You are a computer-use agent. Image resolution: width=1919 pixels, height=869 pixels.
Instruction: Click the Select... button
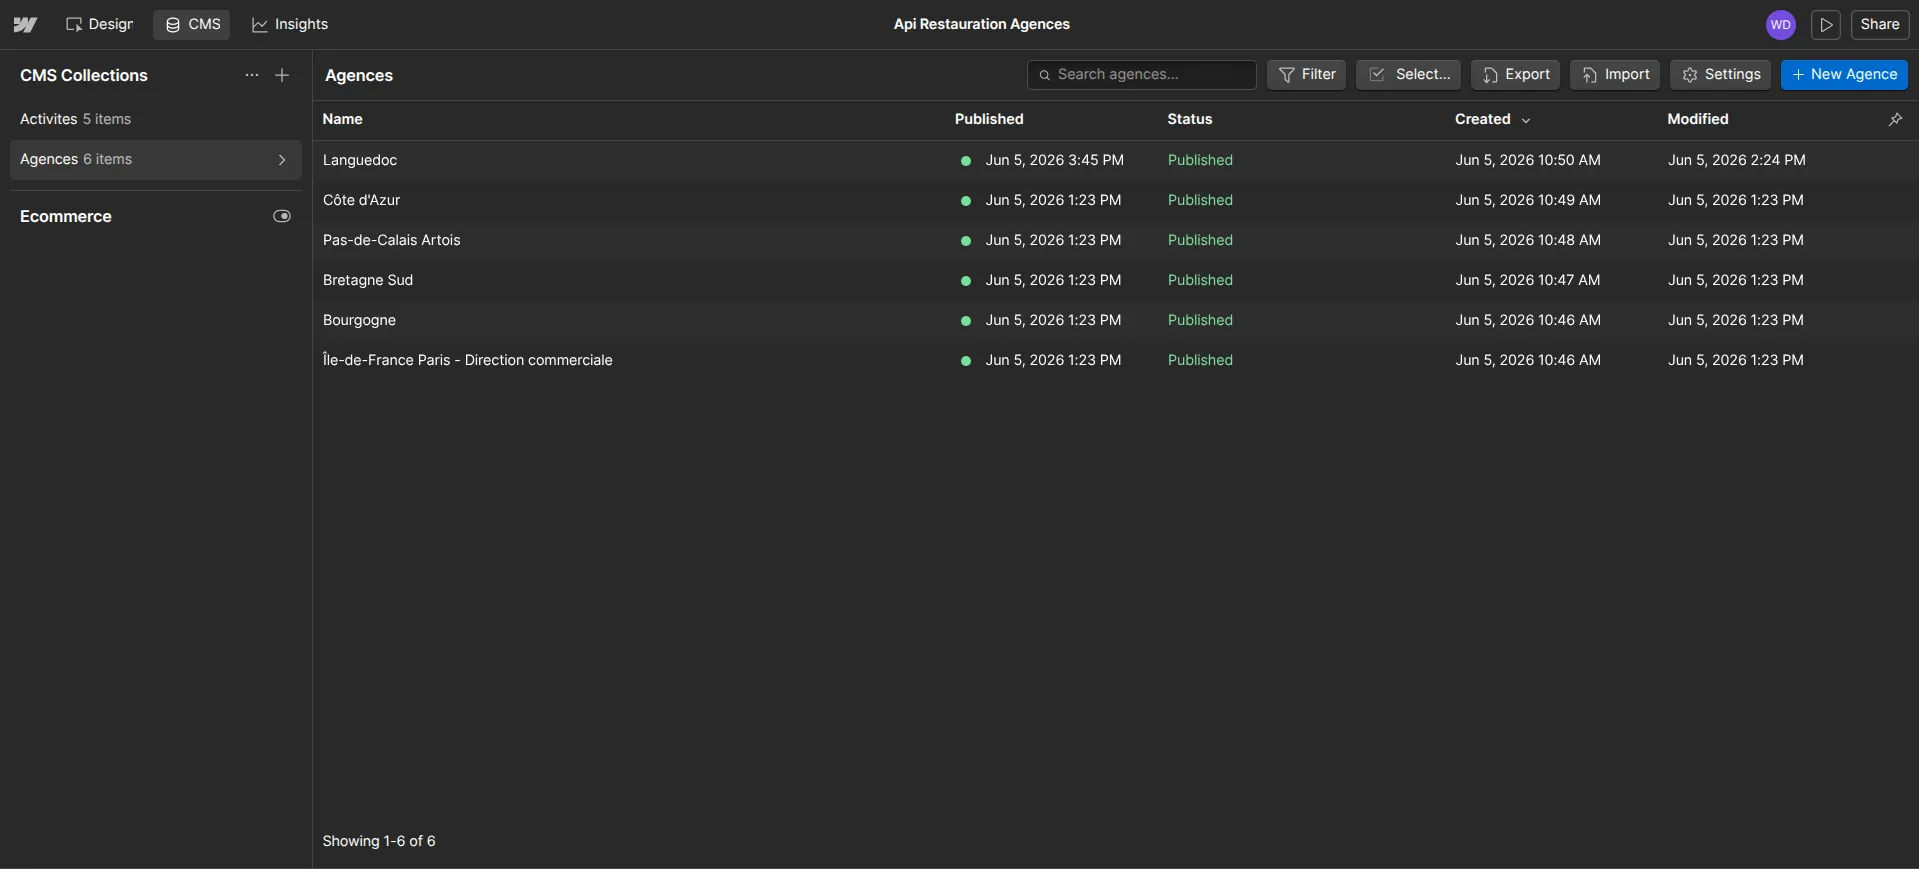(1408, 75)
